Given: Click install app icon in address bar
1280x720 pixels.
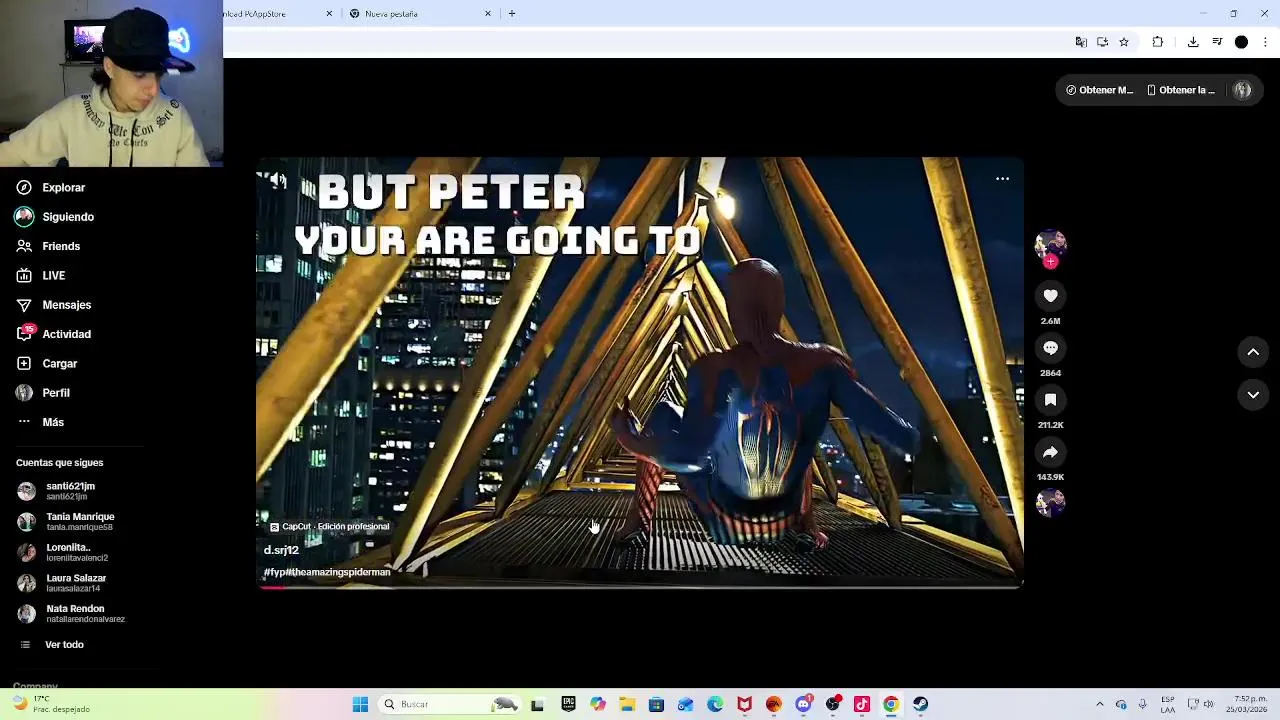Looking at the screenshot, I should click(x=1102, y=42).
